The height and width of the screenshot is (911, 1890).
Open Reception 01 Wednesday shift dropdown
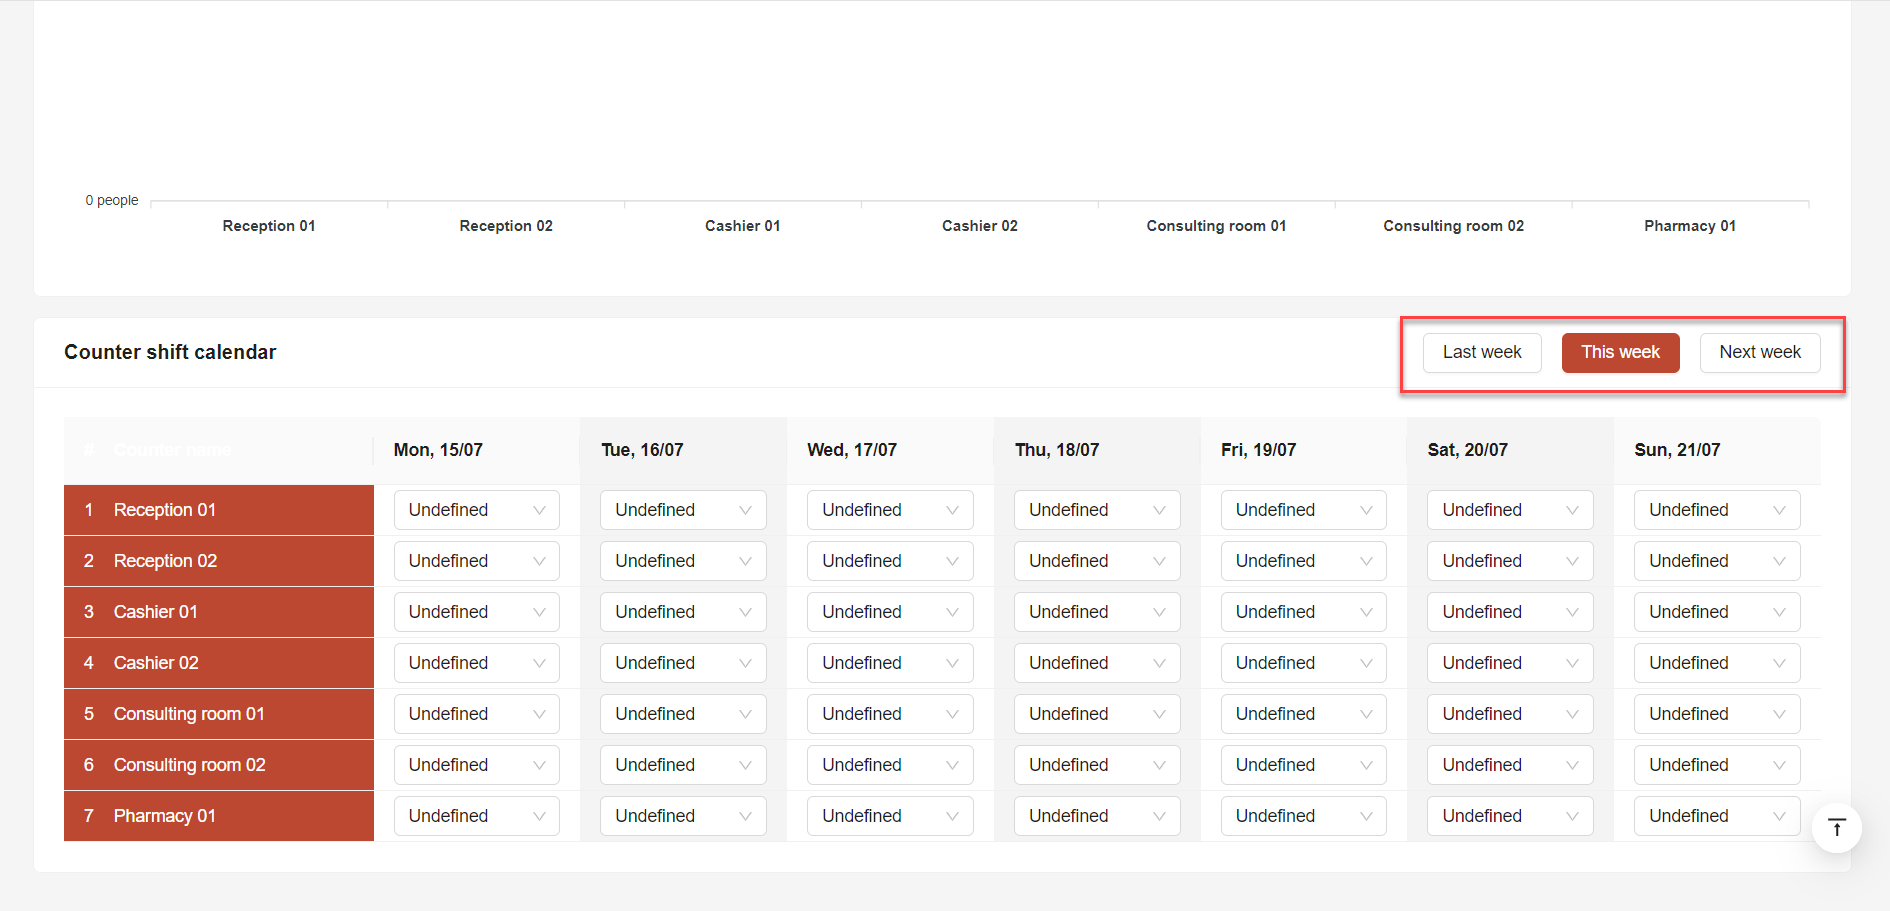pyautogui.click(x=890, y=510)
